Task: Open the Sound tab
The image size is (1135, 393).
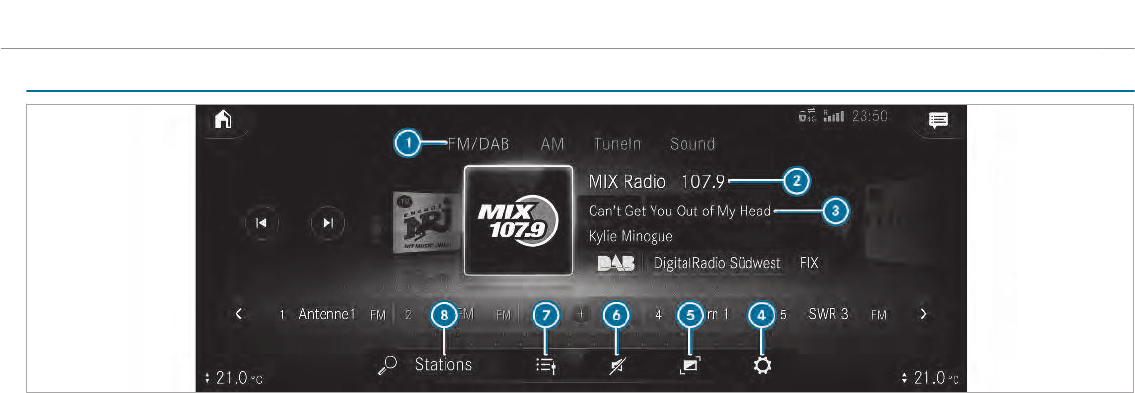Action: [693, 144]
